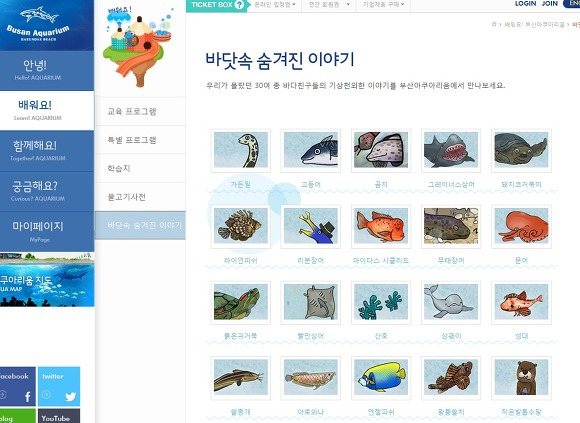580x423 pixels.
Task: Open the 함께해요! Together AQUARIUM menu
Action: click(47, 150)
